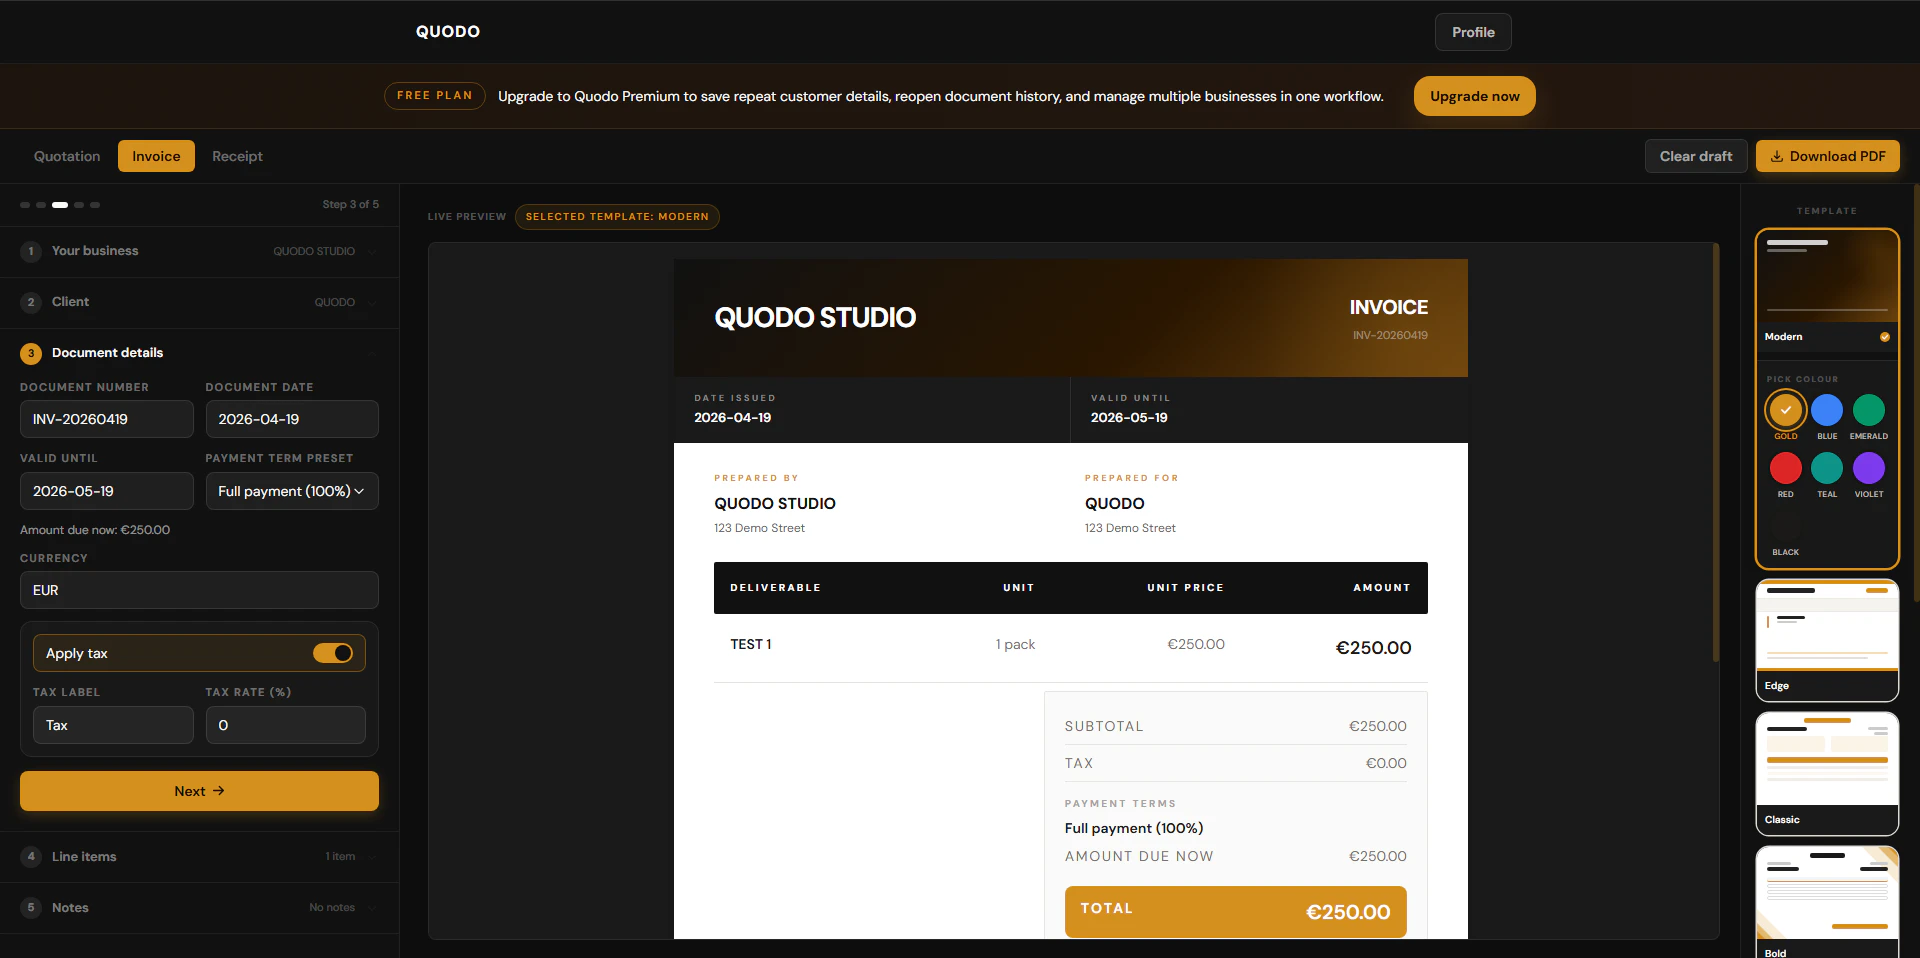Screen dimensions: 1920x958
Task: Collapse the Document details section
Action: click(x=200, y=353)
